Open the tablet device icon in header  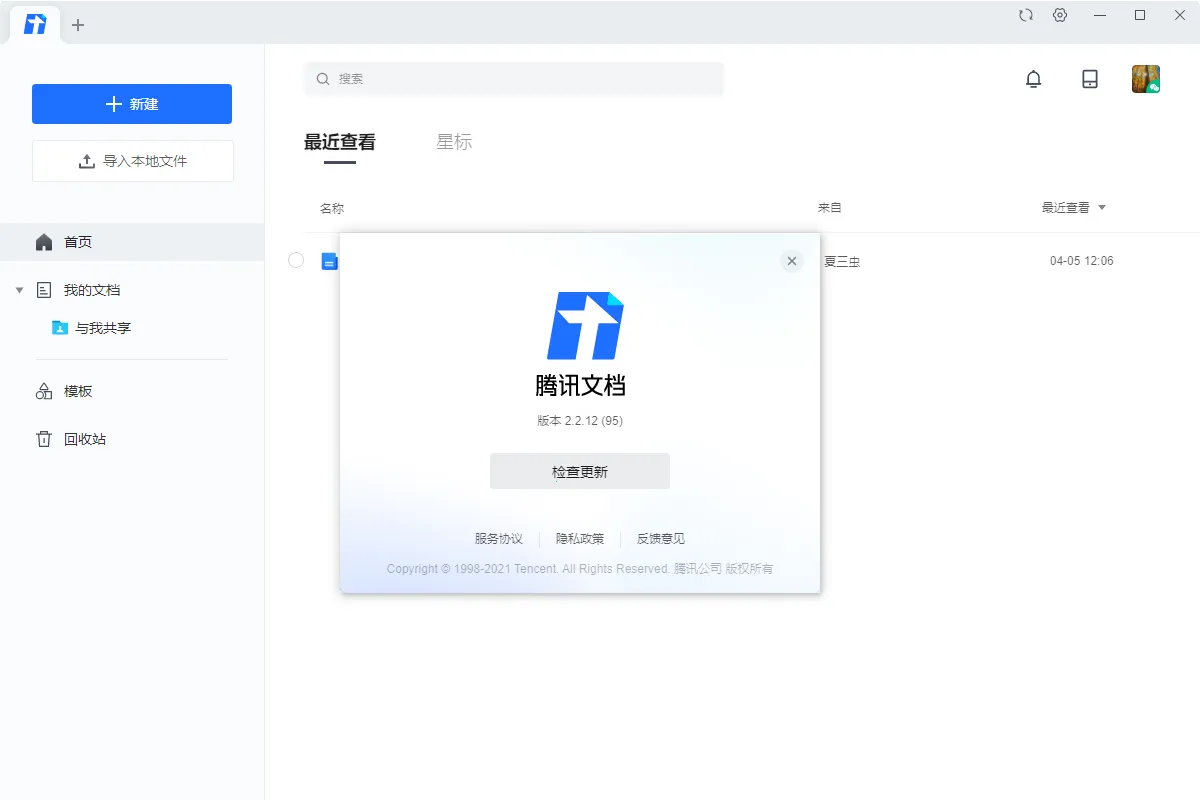(x=1090, y=79)
